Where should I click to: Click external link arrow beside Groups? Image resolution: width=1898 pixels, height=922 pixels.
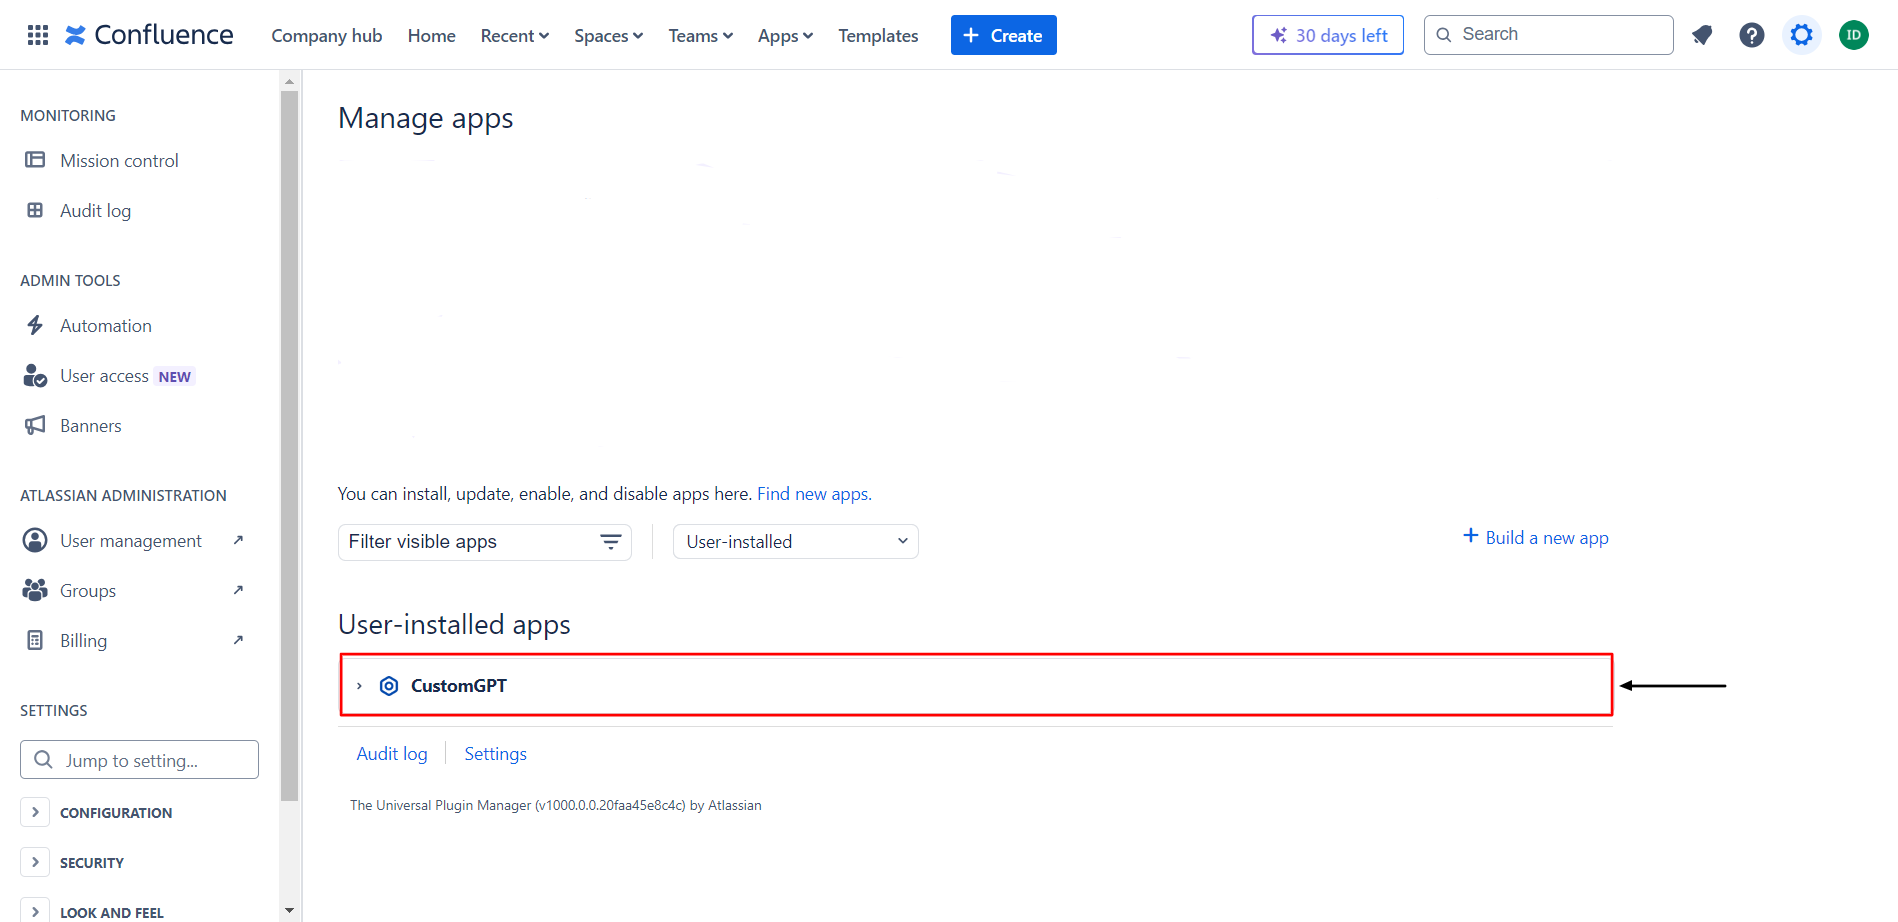click(x=238, y=590)
